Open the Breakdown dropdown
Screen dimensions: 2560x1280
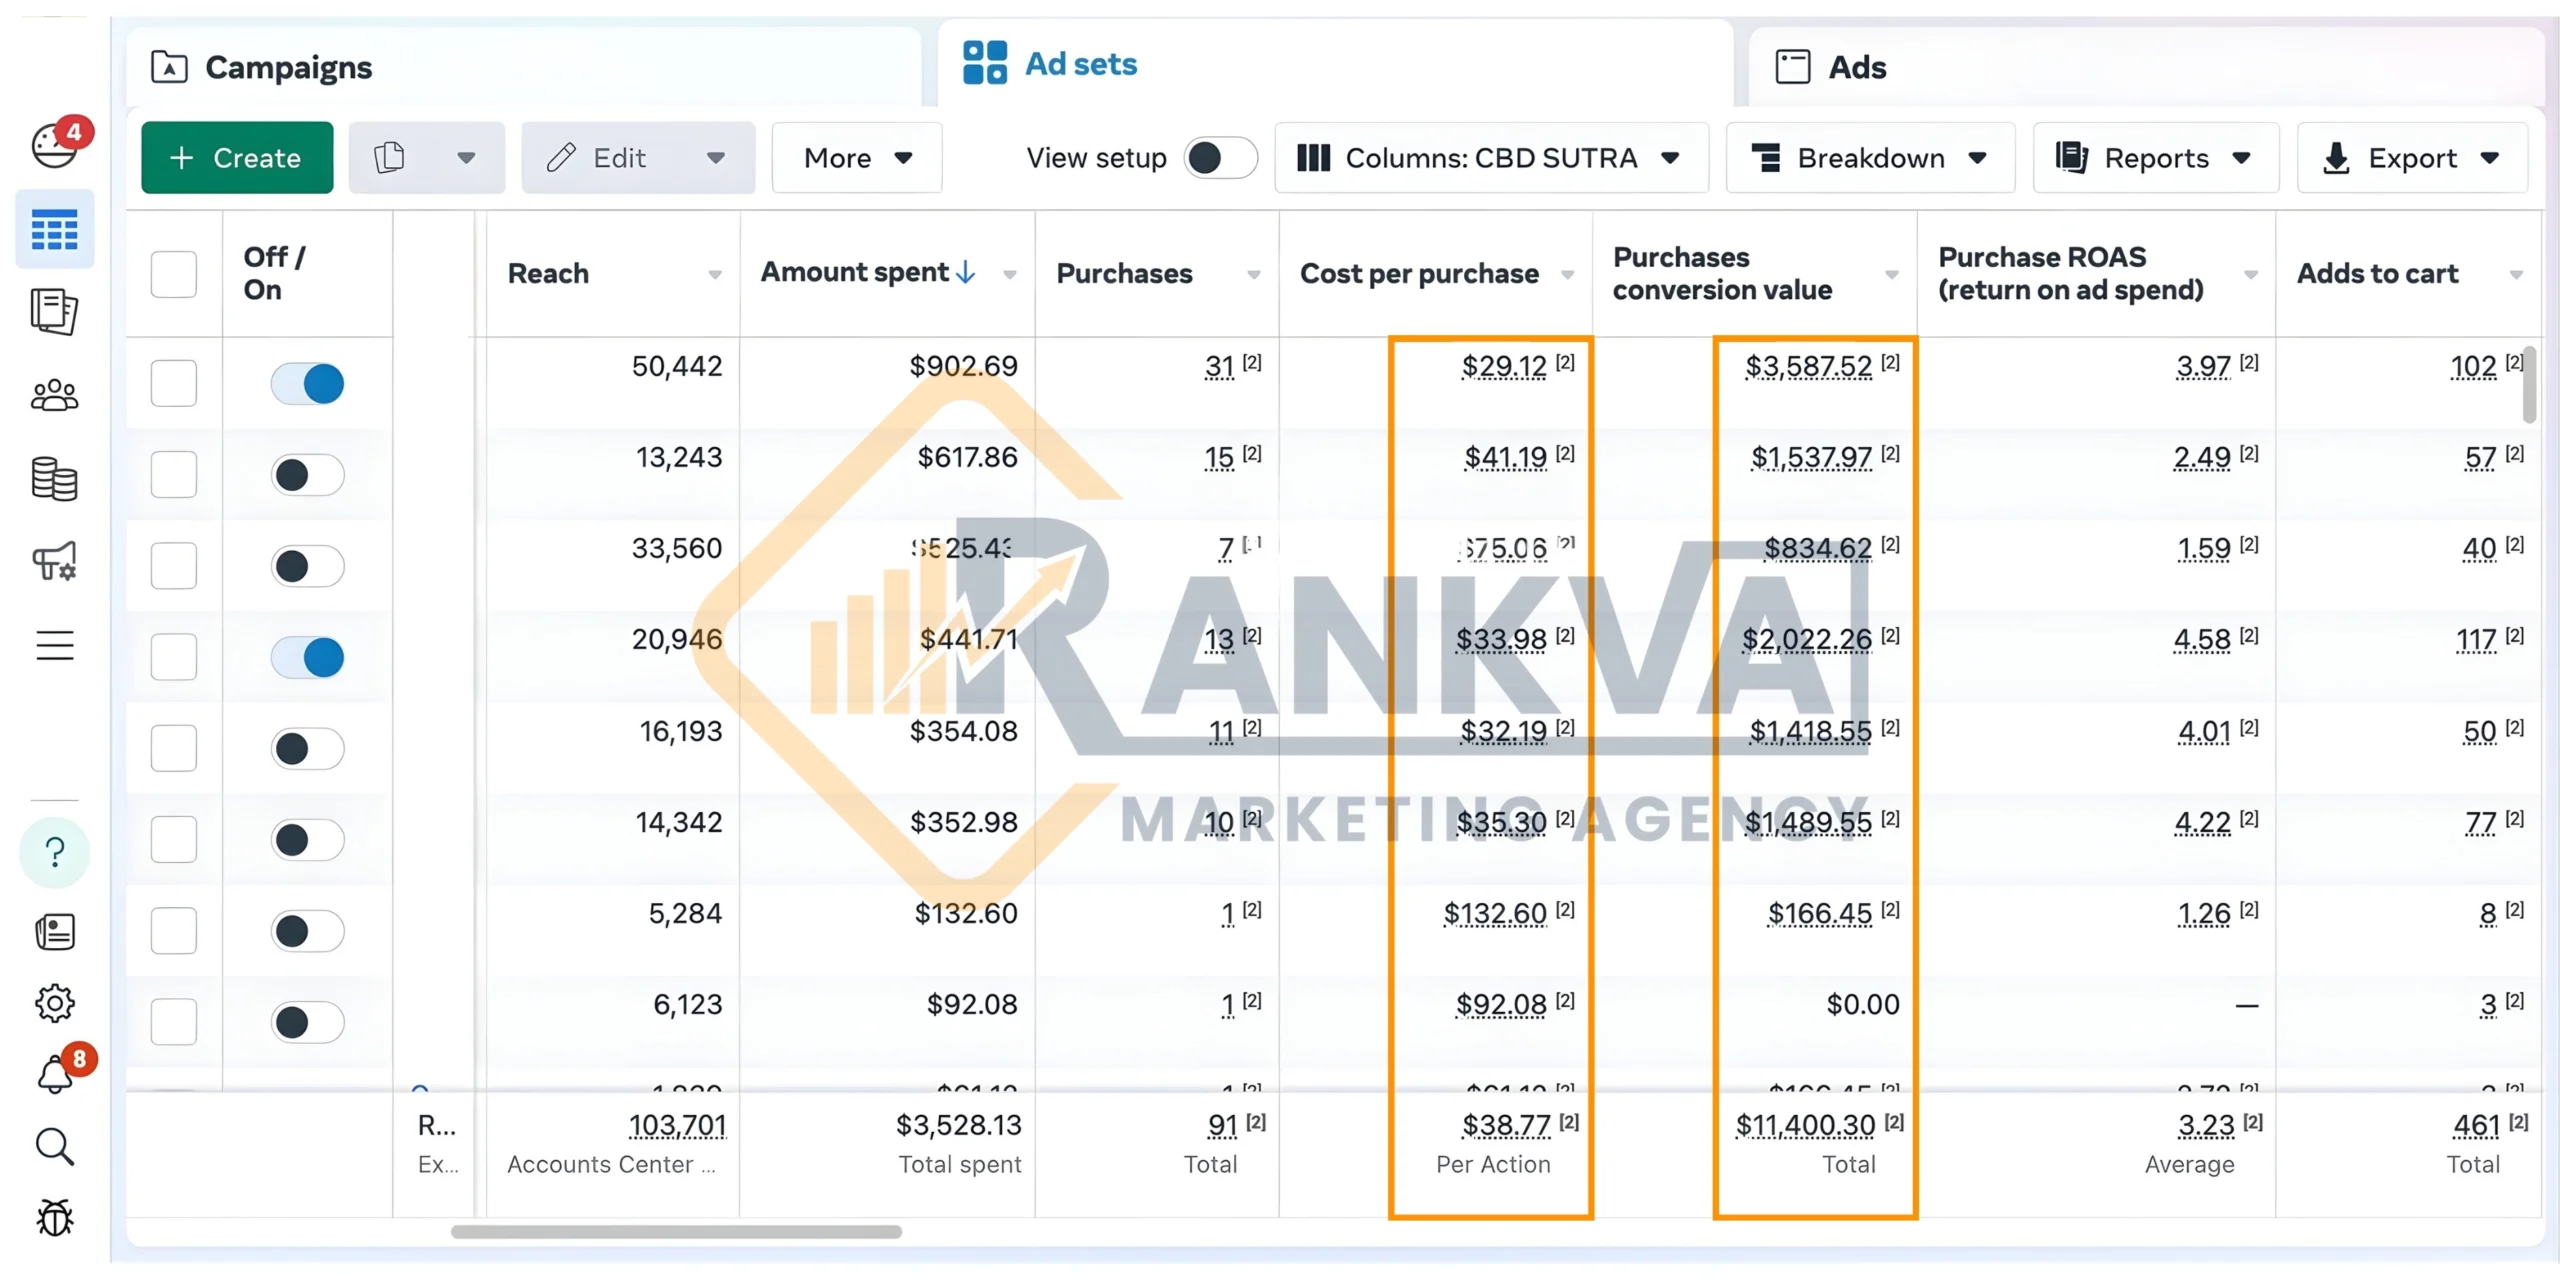(x=1871, y=157)
